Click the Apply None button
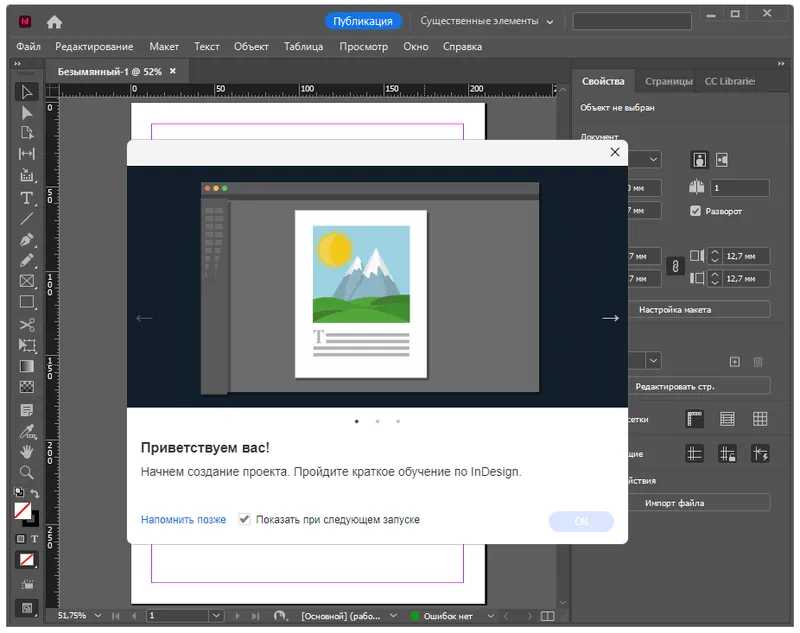Image resolution: width=800 pixels, height=633 pixels. tap(27, 560)
